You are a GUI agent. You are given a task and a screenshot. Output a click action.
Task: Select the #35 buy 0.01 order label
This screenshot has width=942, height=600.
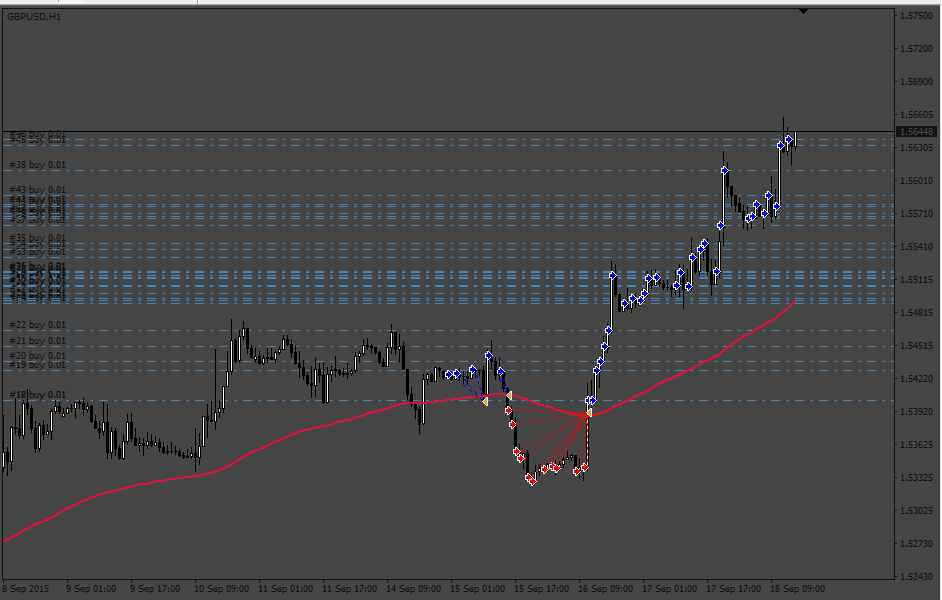point(37,238)
